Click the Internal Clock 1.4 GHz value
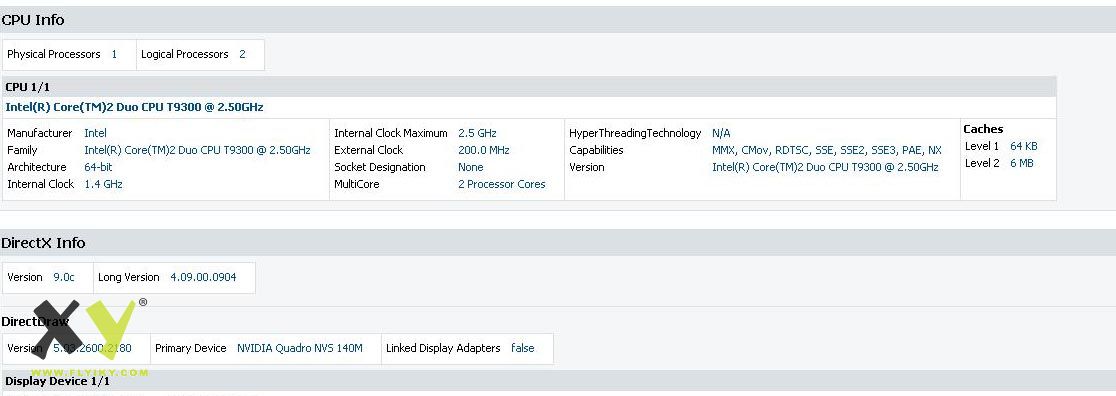Screen dimensions: 1116x396 103,184
